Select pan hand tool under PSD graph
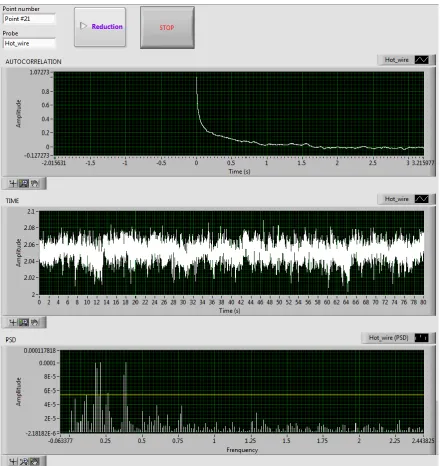Screen dimensions: 440x466 pyautogui.click(x=35, y=462)
